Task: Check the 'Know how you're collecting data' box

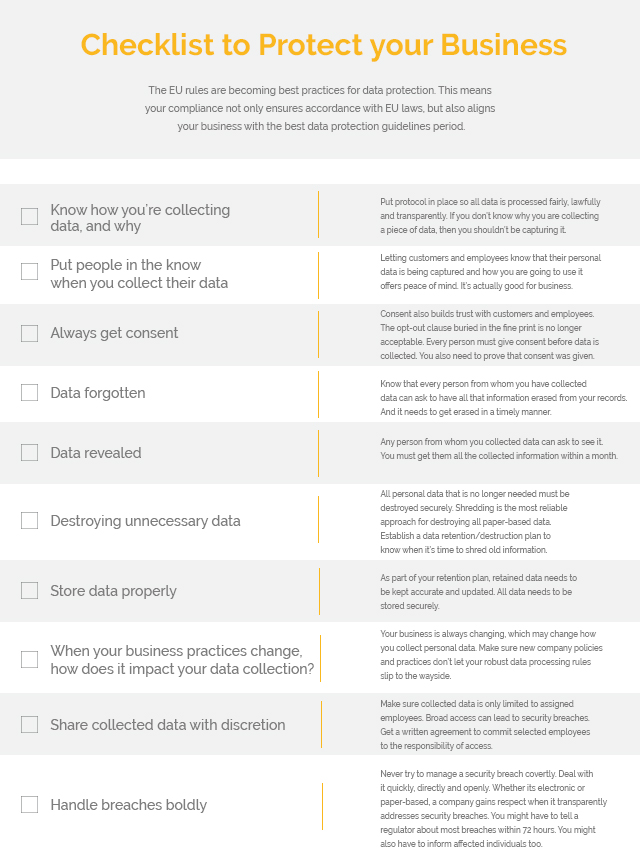Action: (x=29, y=216)
